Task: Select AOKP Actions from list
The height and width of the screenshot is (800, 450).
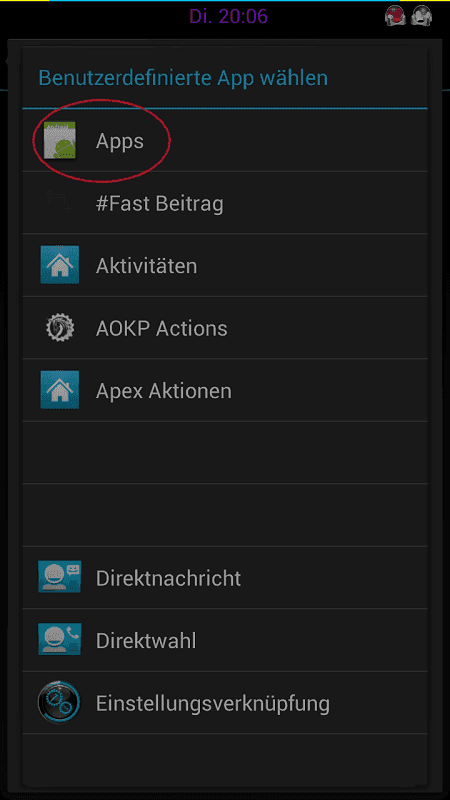Action: click(x=224, y=328)
